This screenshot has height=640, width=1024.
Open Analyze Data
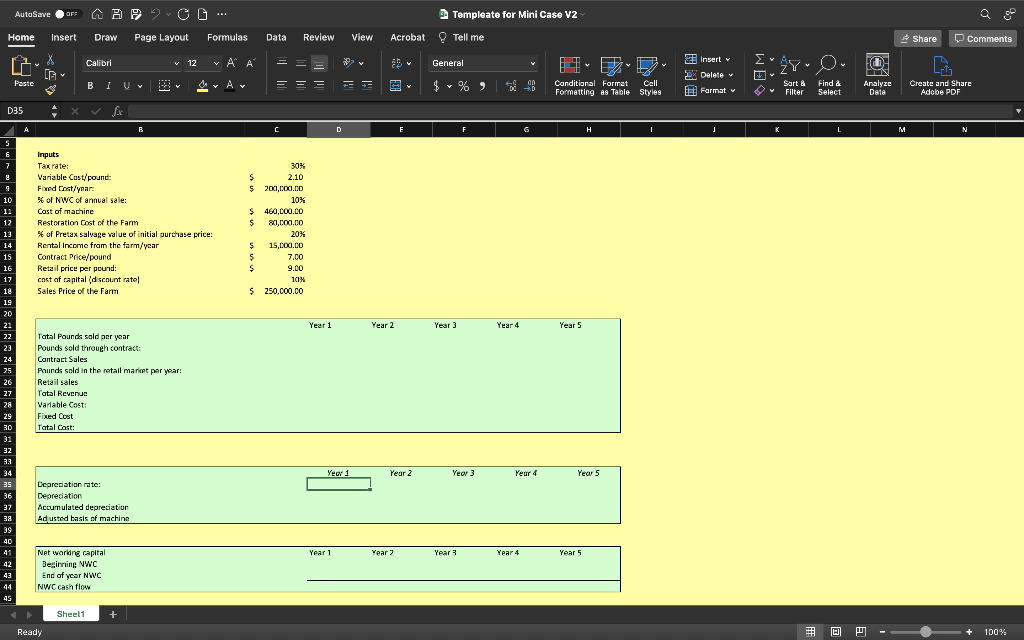click(x=876, y=74)
